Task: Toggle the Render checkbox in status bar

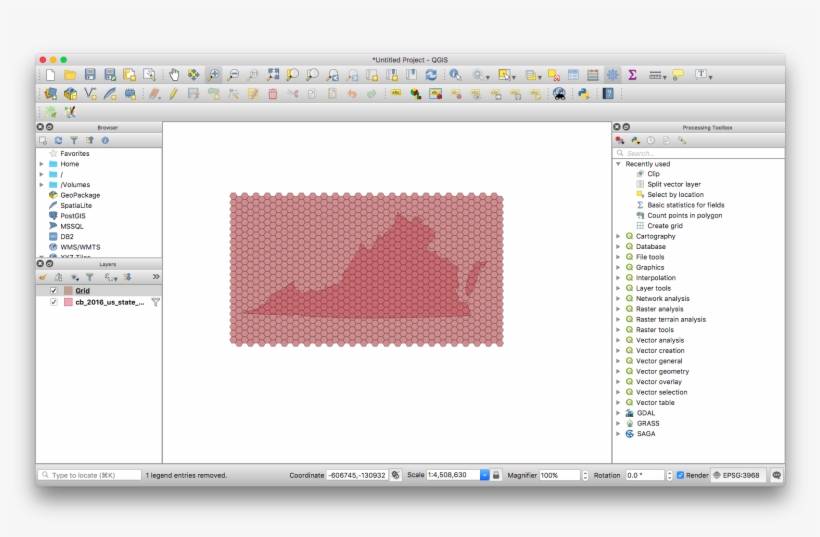Action: [680, 475]
